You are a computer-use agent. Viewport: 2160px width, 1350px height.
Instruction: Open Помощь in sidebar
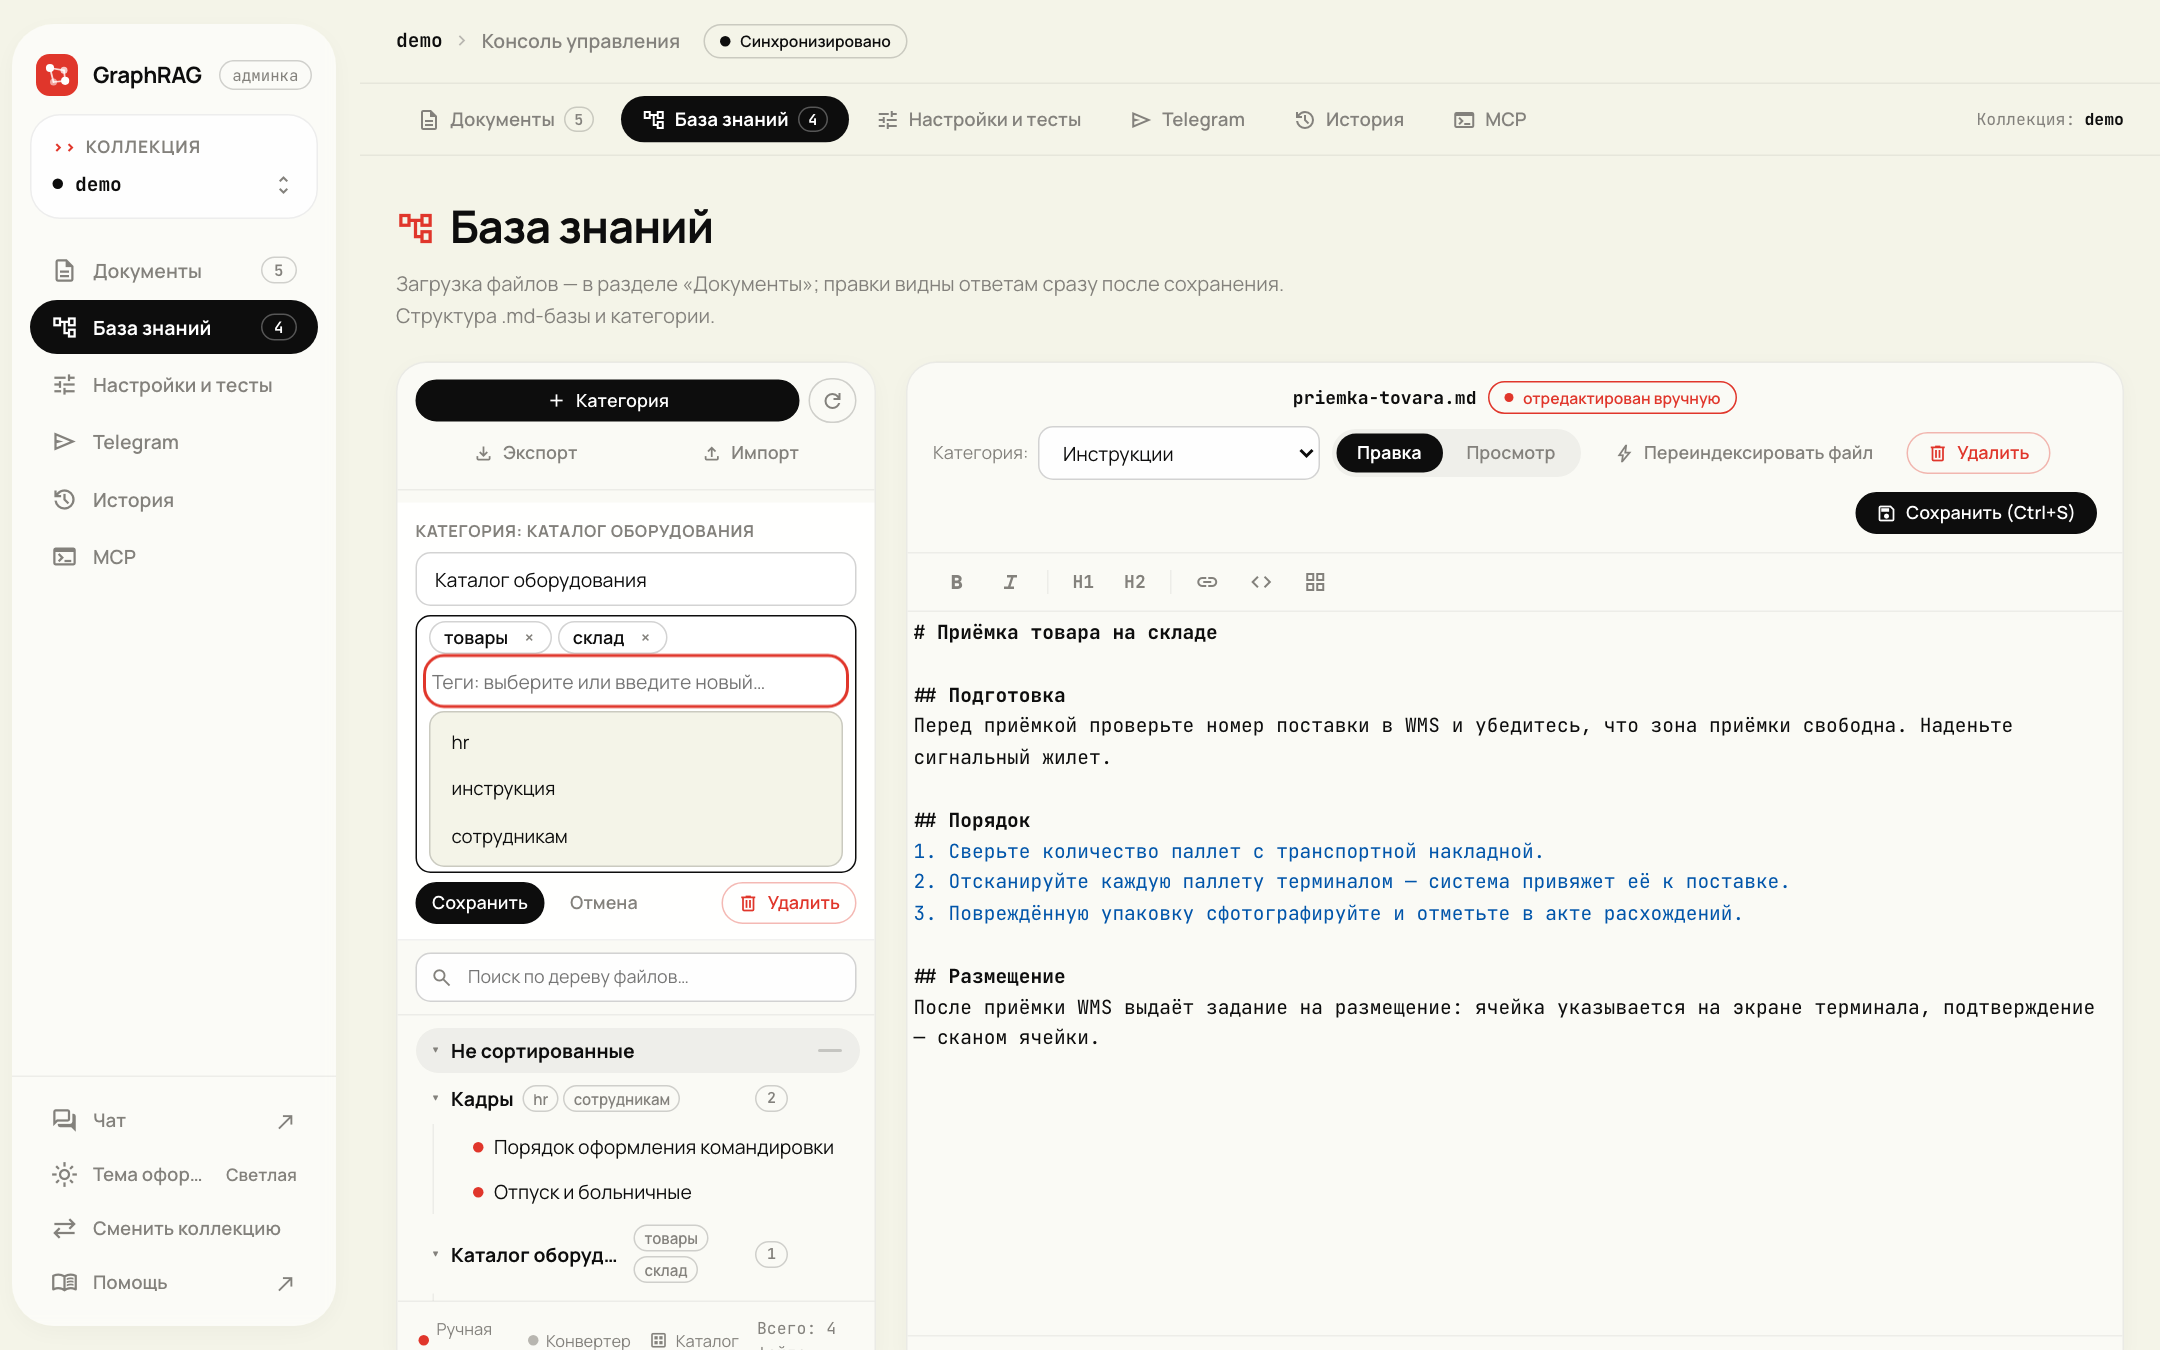point(174,1282)
